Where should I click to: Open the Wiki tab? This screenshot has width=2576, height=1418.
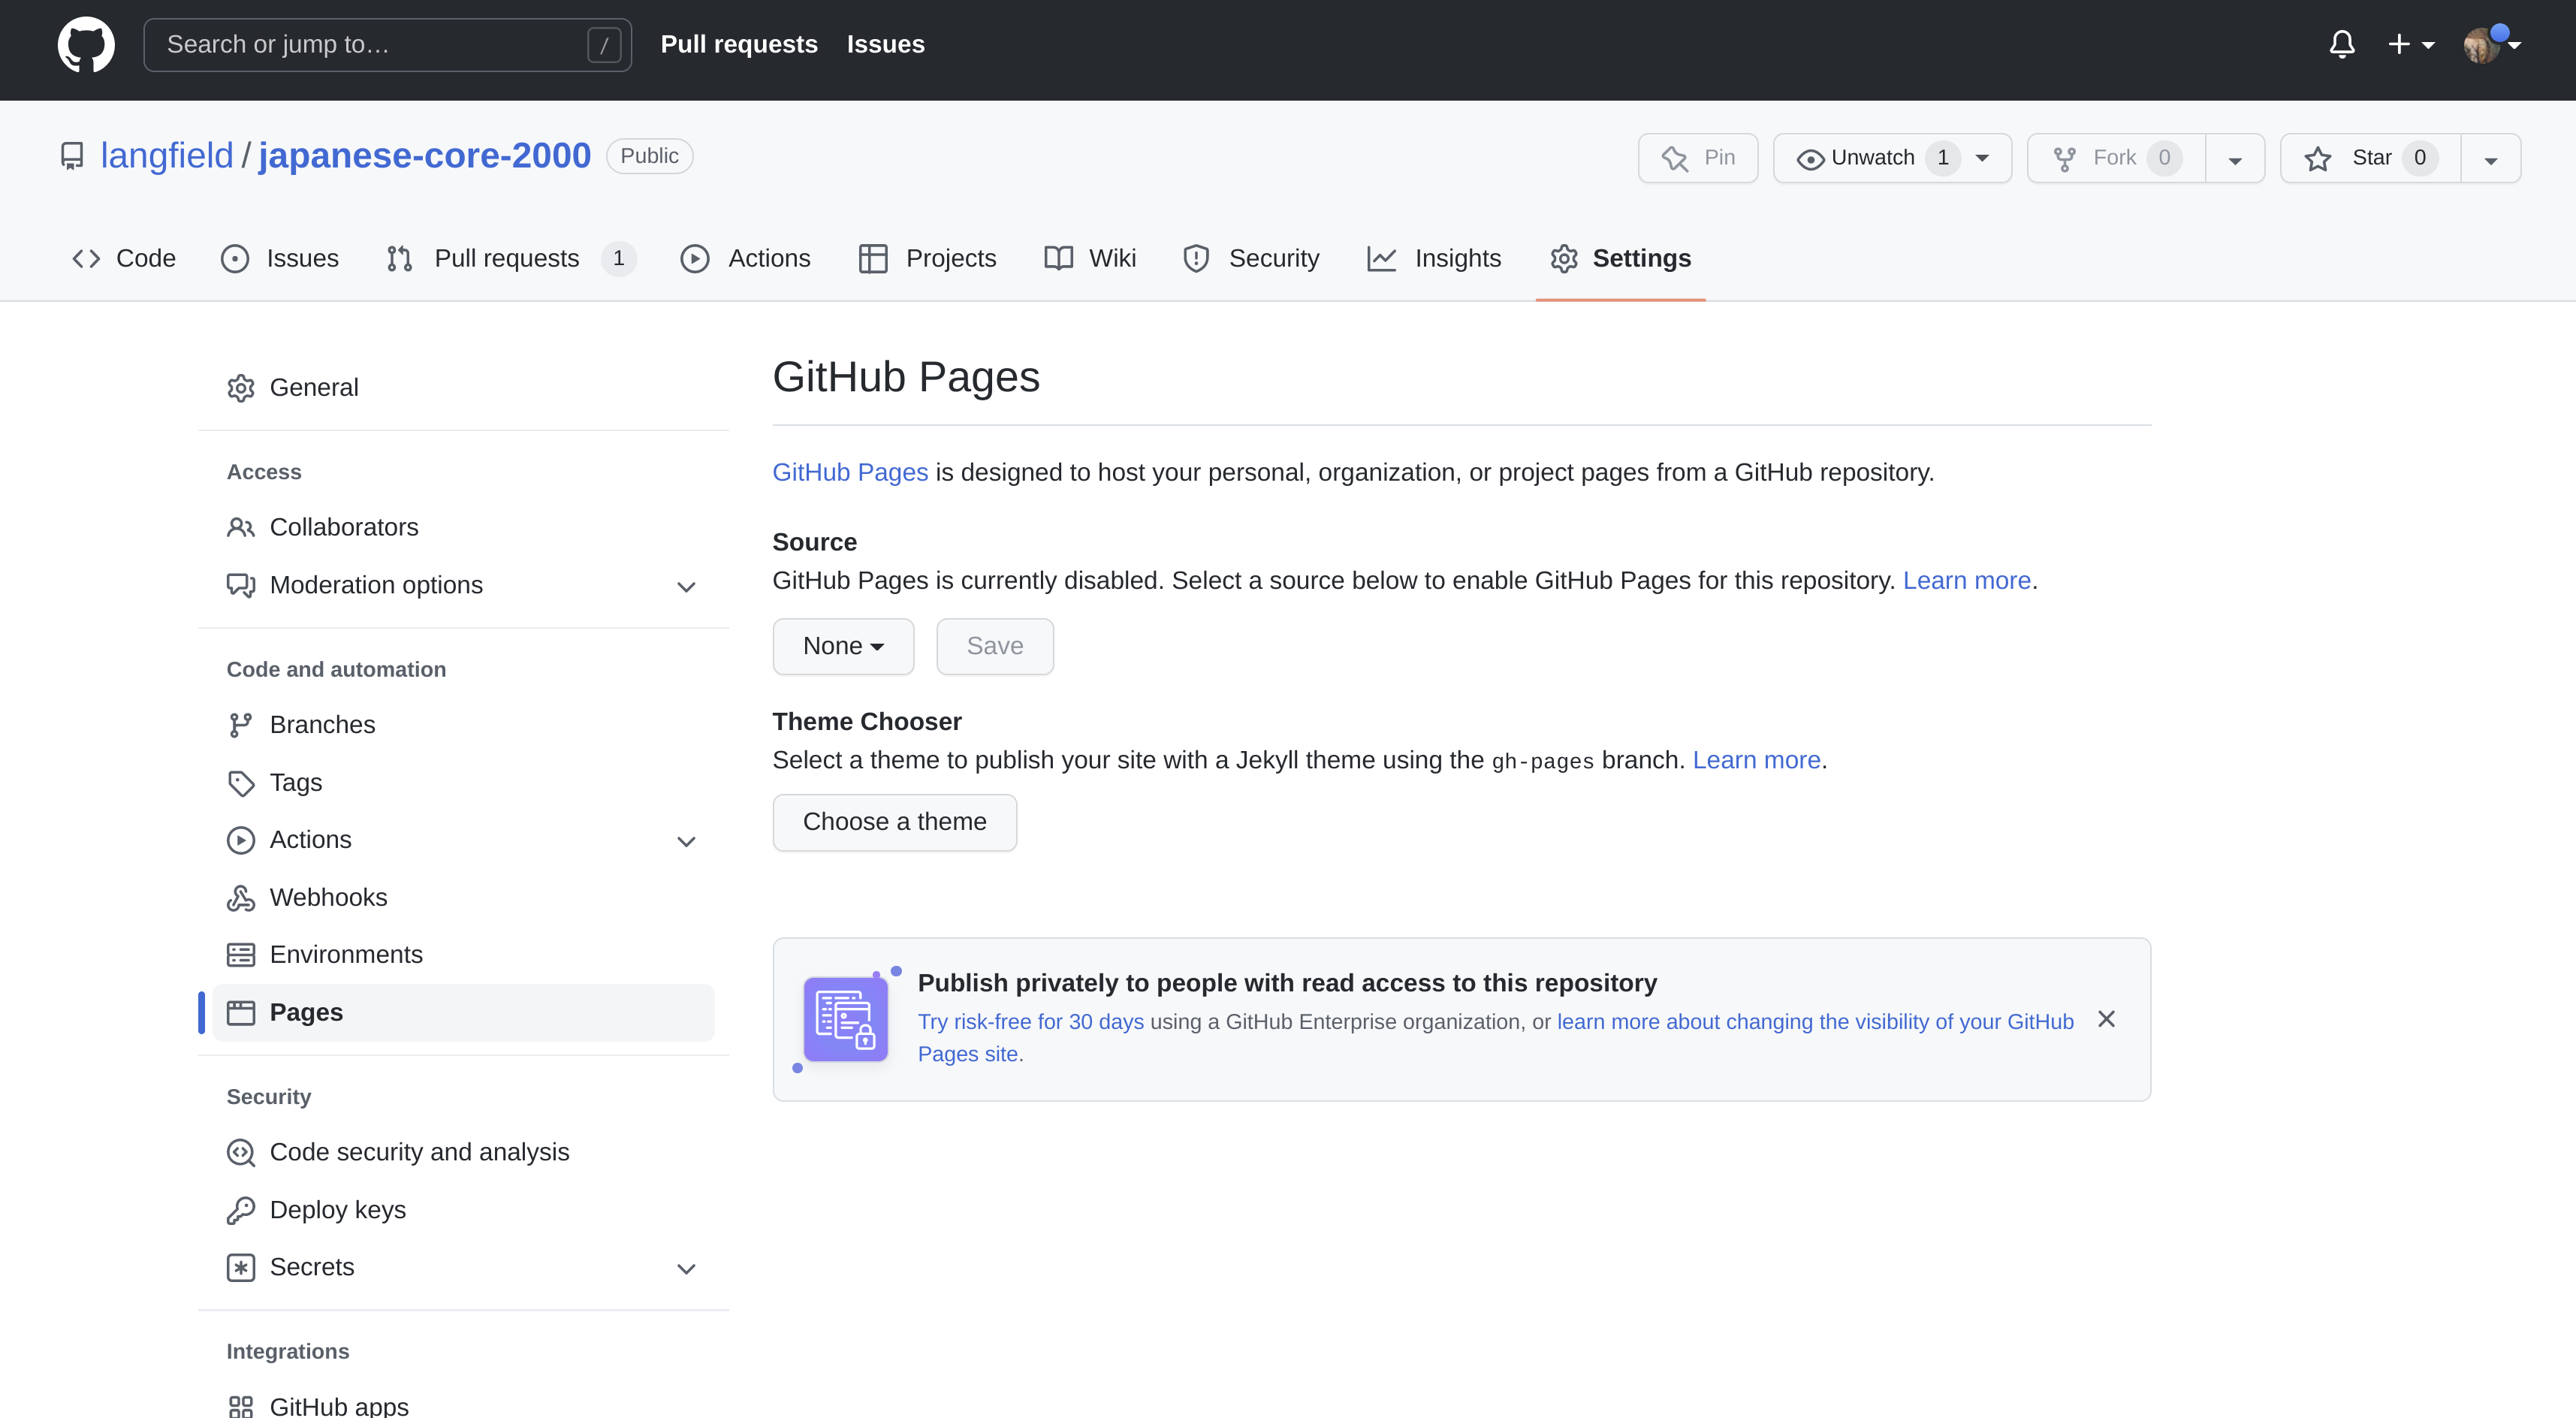pyautogui.click(x=1090, y=258)
